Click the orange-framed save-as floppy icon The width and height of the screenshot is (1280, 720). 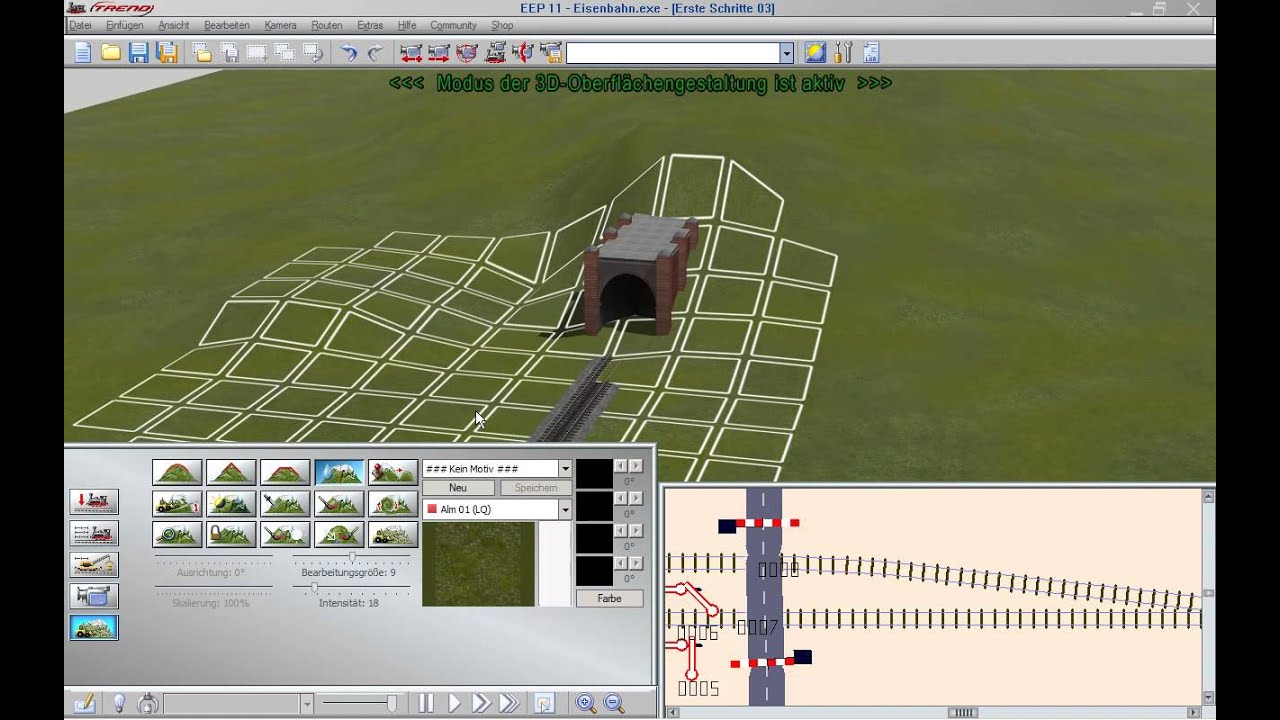[167, 53]
